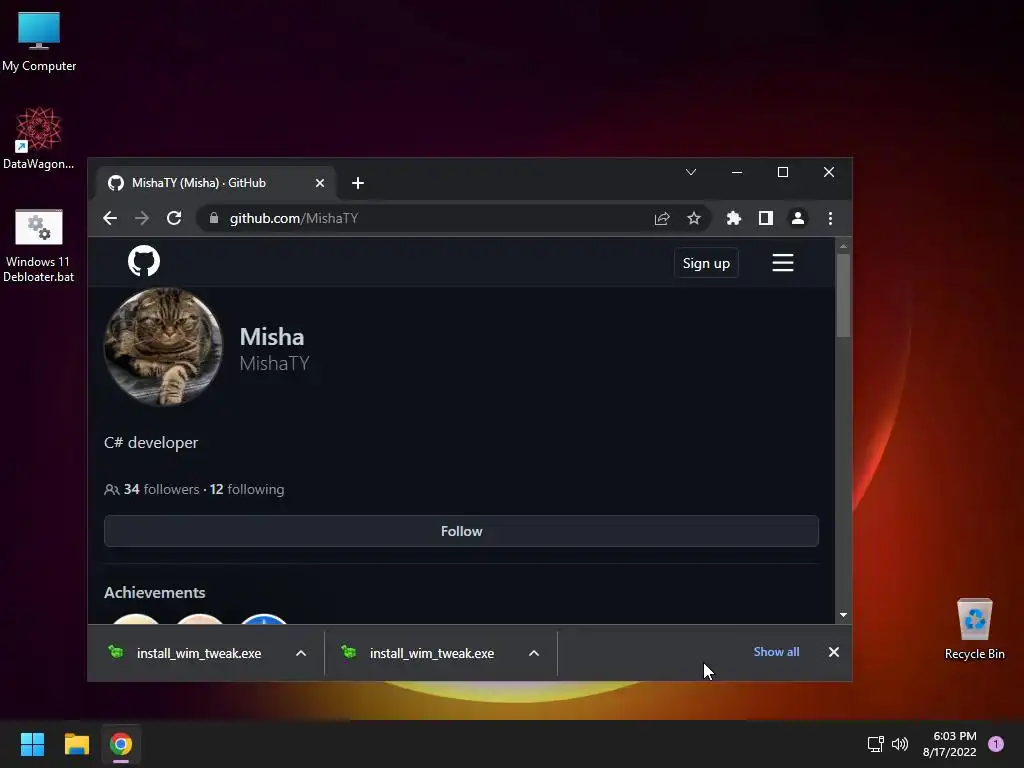Select the My Computer desktop icon

tap(39, 42)
